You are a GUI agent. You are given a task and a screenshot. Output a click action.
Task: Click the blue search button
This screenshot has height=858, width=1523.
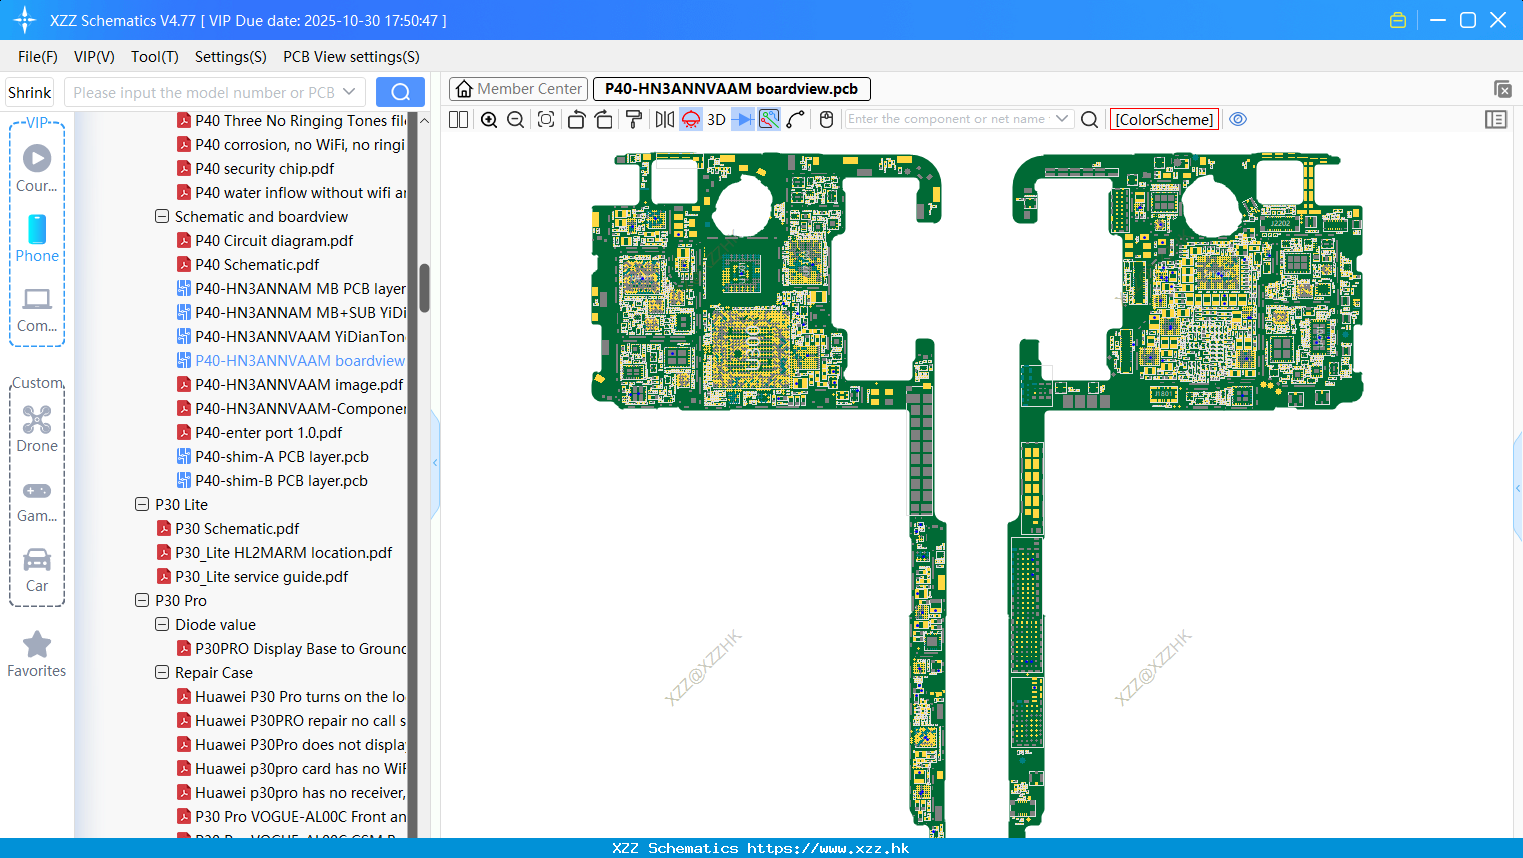point(400,92)
